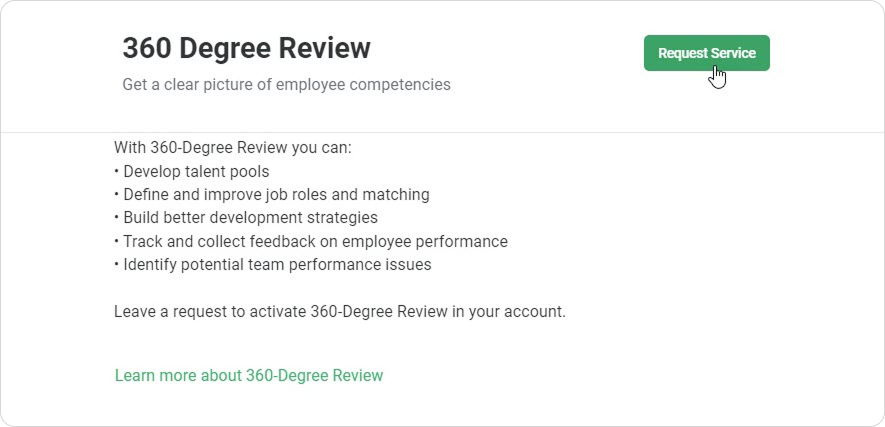Click the bullet dot before 'Identify potential team'
Viewport: 885px width, 427px height.
(x=117, y=265)
